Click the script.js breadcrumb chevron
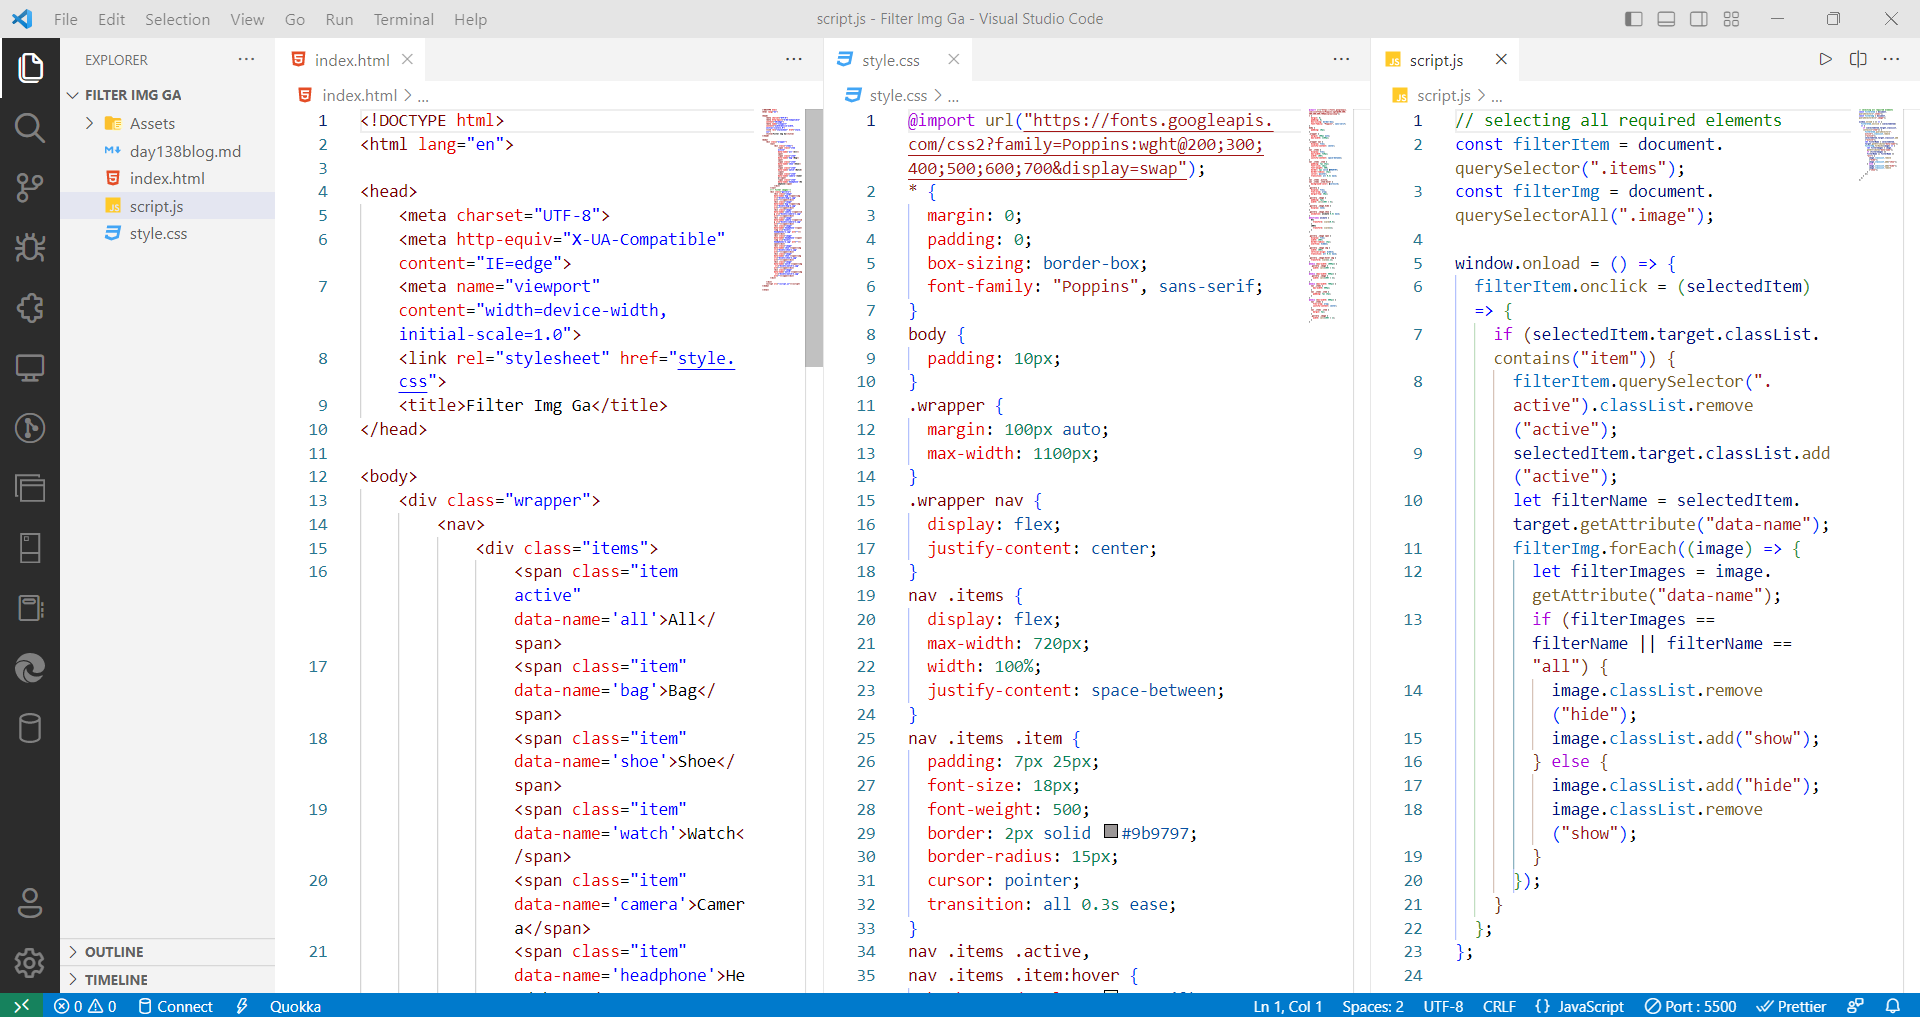This screenshot has width=1920, height=1017. [1481, 96]
